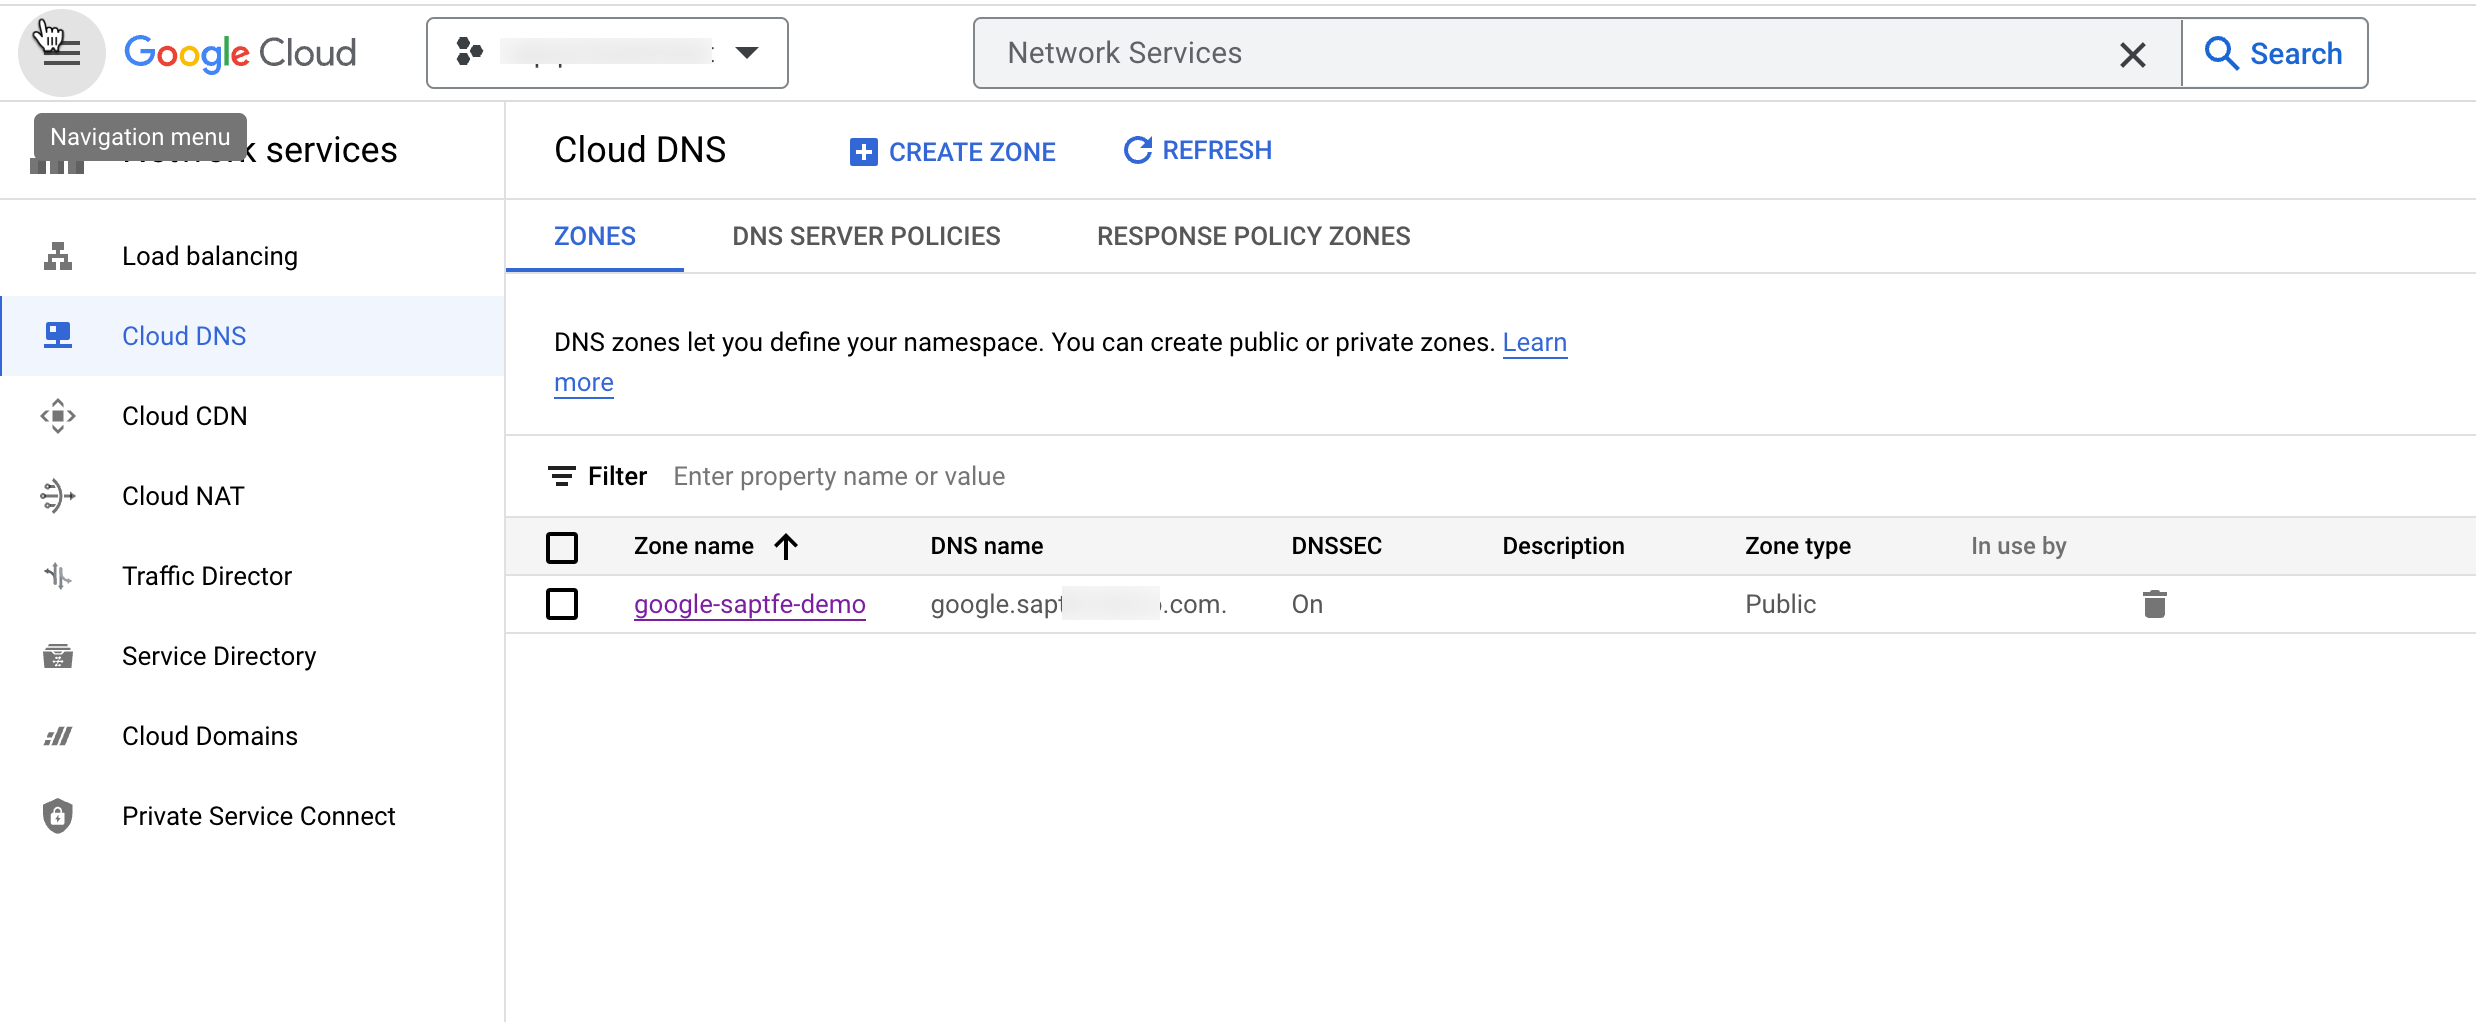
Task: Click the Cloud DNS sidebar icon
Action: (58, 336)
